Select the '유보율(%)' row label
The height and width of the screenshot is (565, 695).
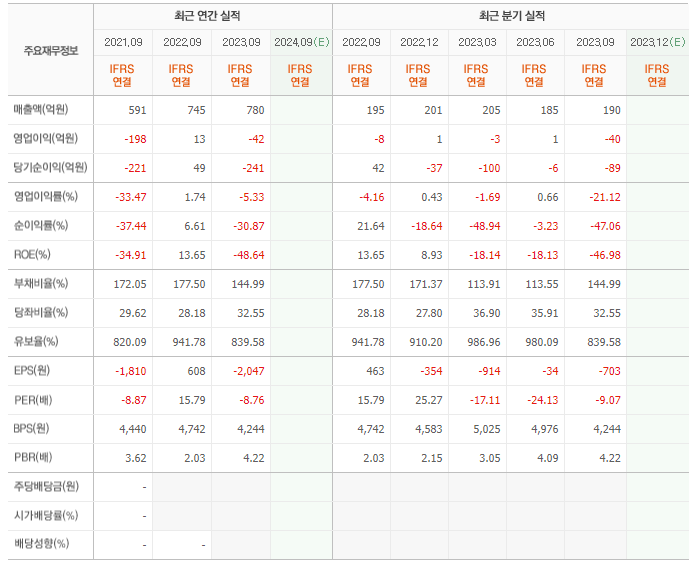[x=36, y=341]
